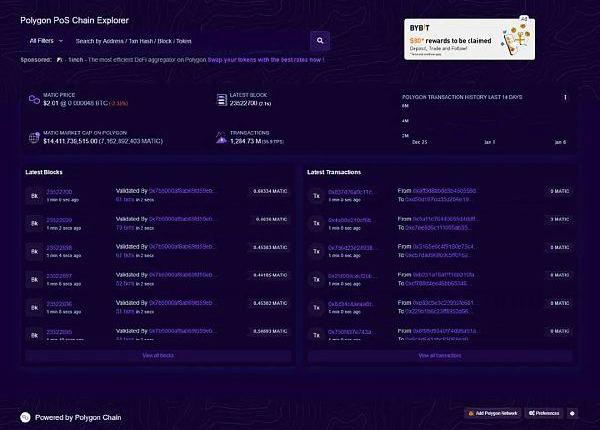Click the magnifier search button
The image size is (600, 430).
[x=320, y=41]
